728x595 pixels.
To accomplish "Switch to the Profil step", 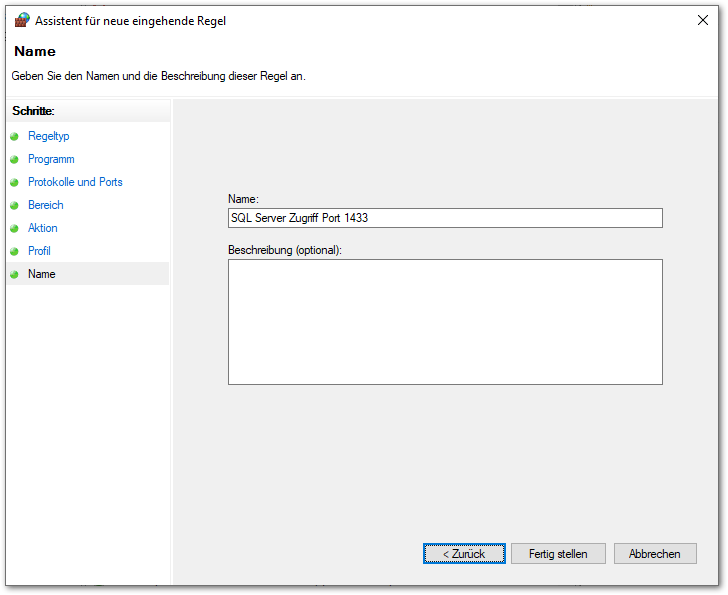I will point(39,251).
